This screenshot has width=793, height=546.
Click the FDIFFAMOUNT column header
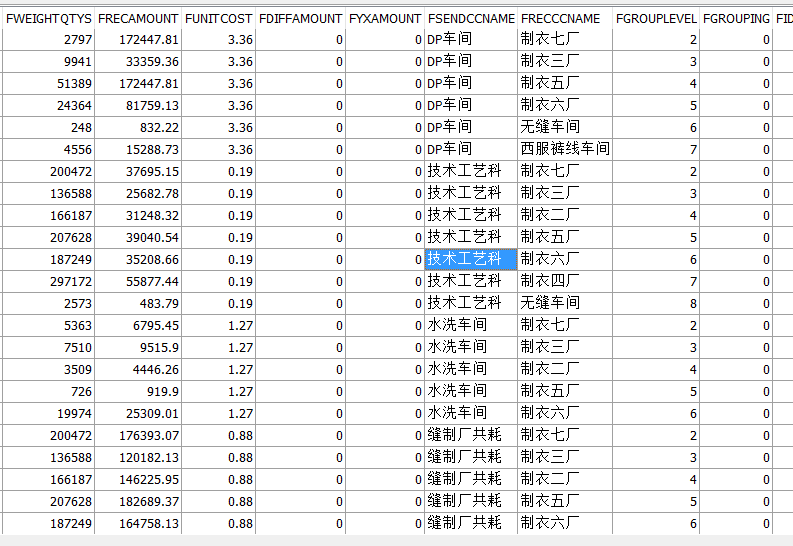(x=300, y=19)
